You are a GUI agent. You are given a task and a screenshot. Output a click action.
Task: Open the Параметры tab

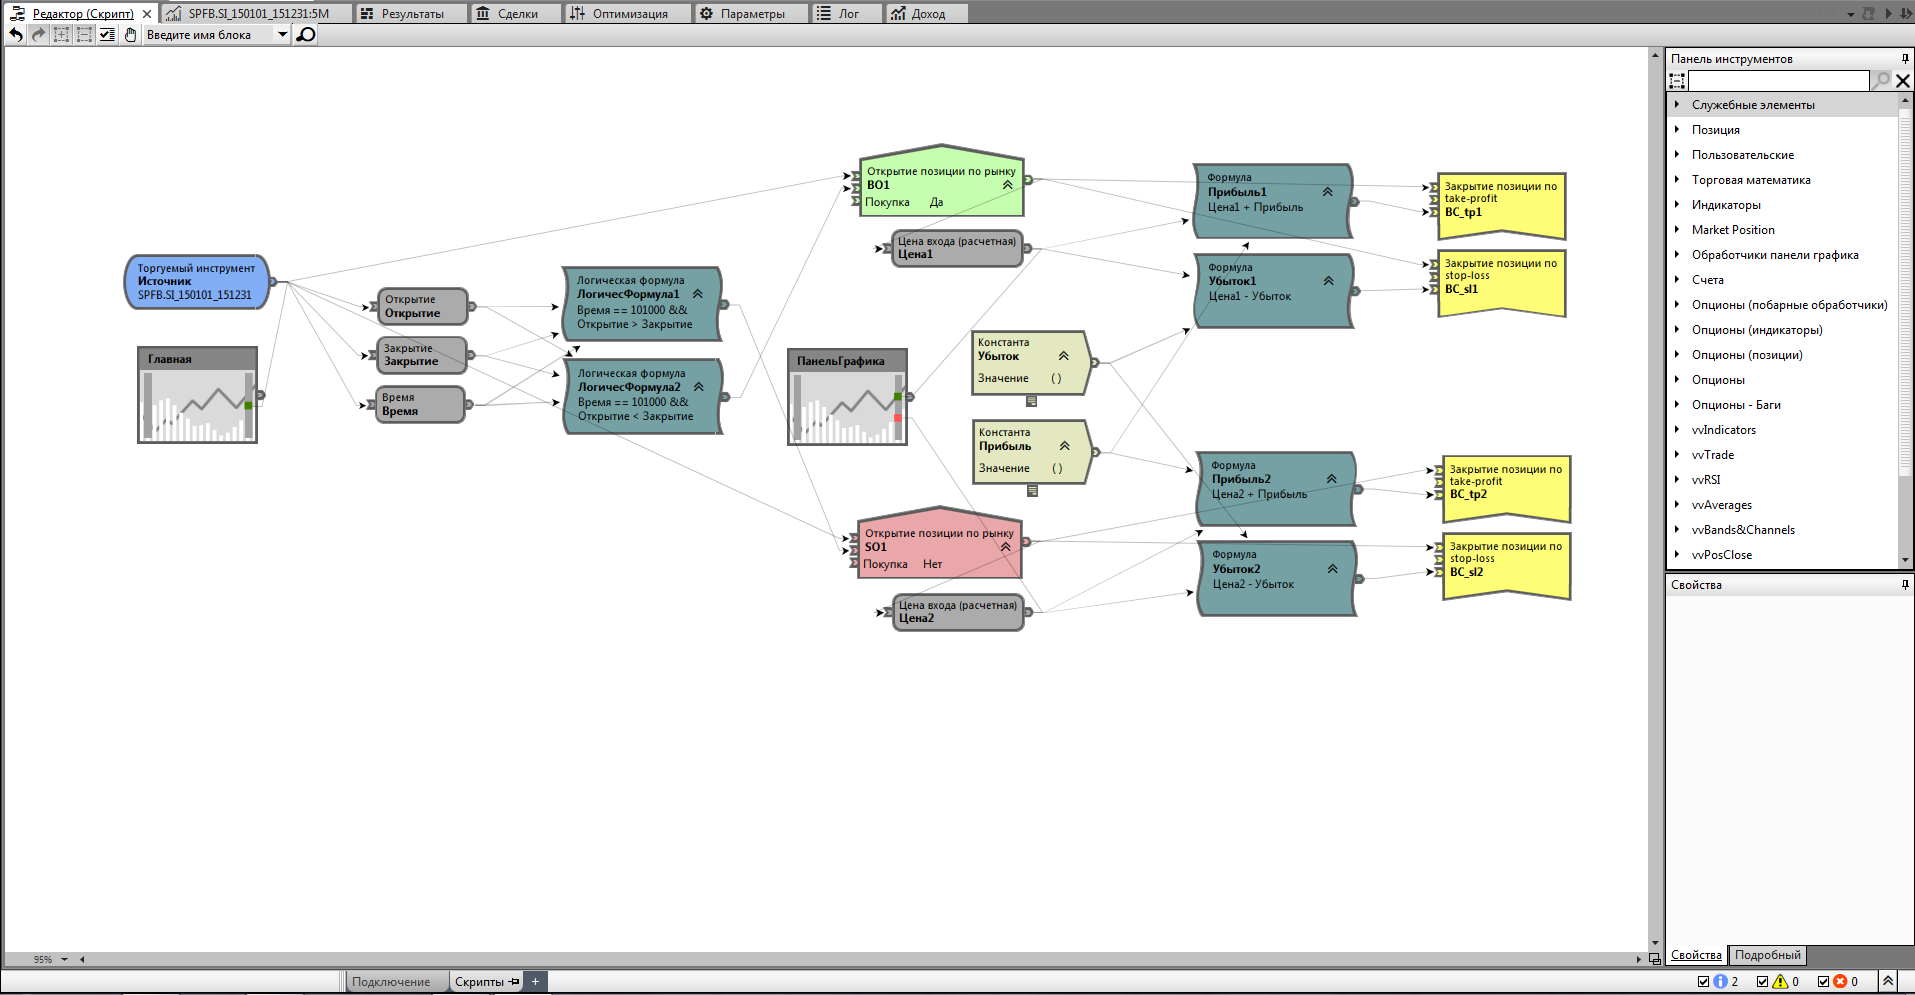[752, 14]
